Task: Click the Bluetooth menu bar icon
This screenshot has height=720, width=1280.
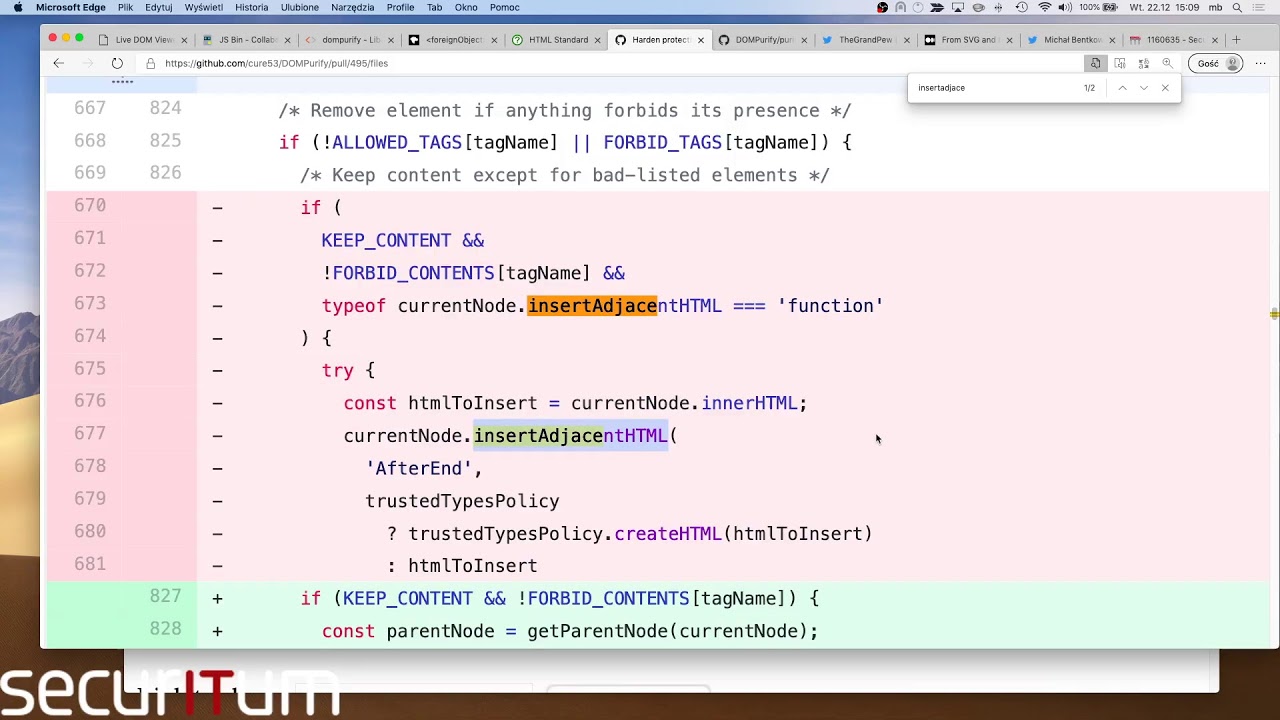Action: coord(998,7)
